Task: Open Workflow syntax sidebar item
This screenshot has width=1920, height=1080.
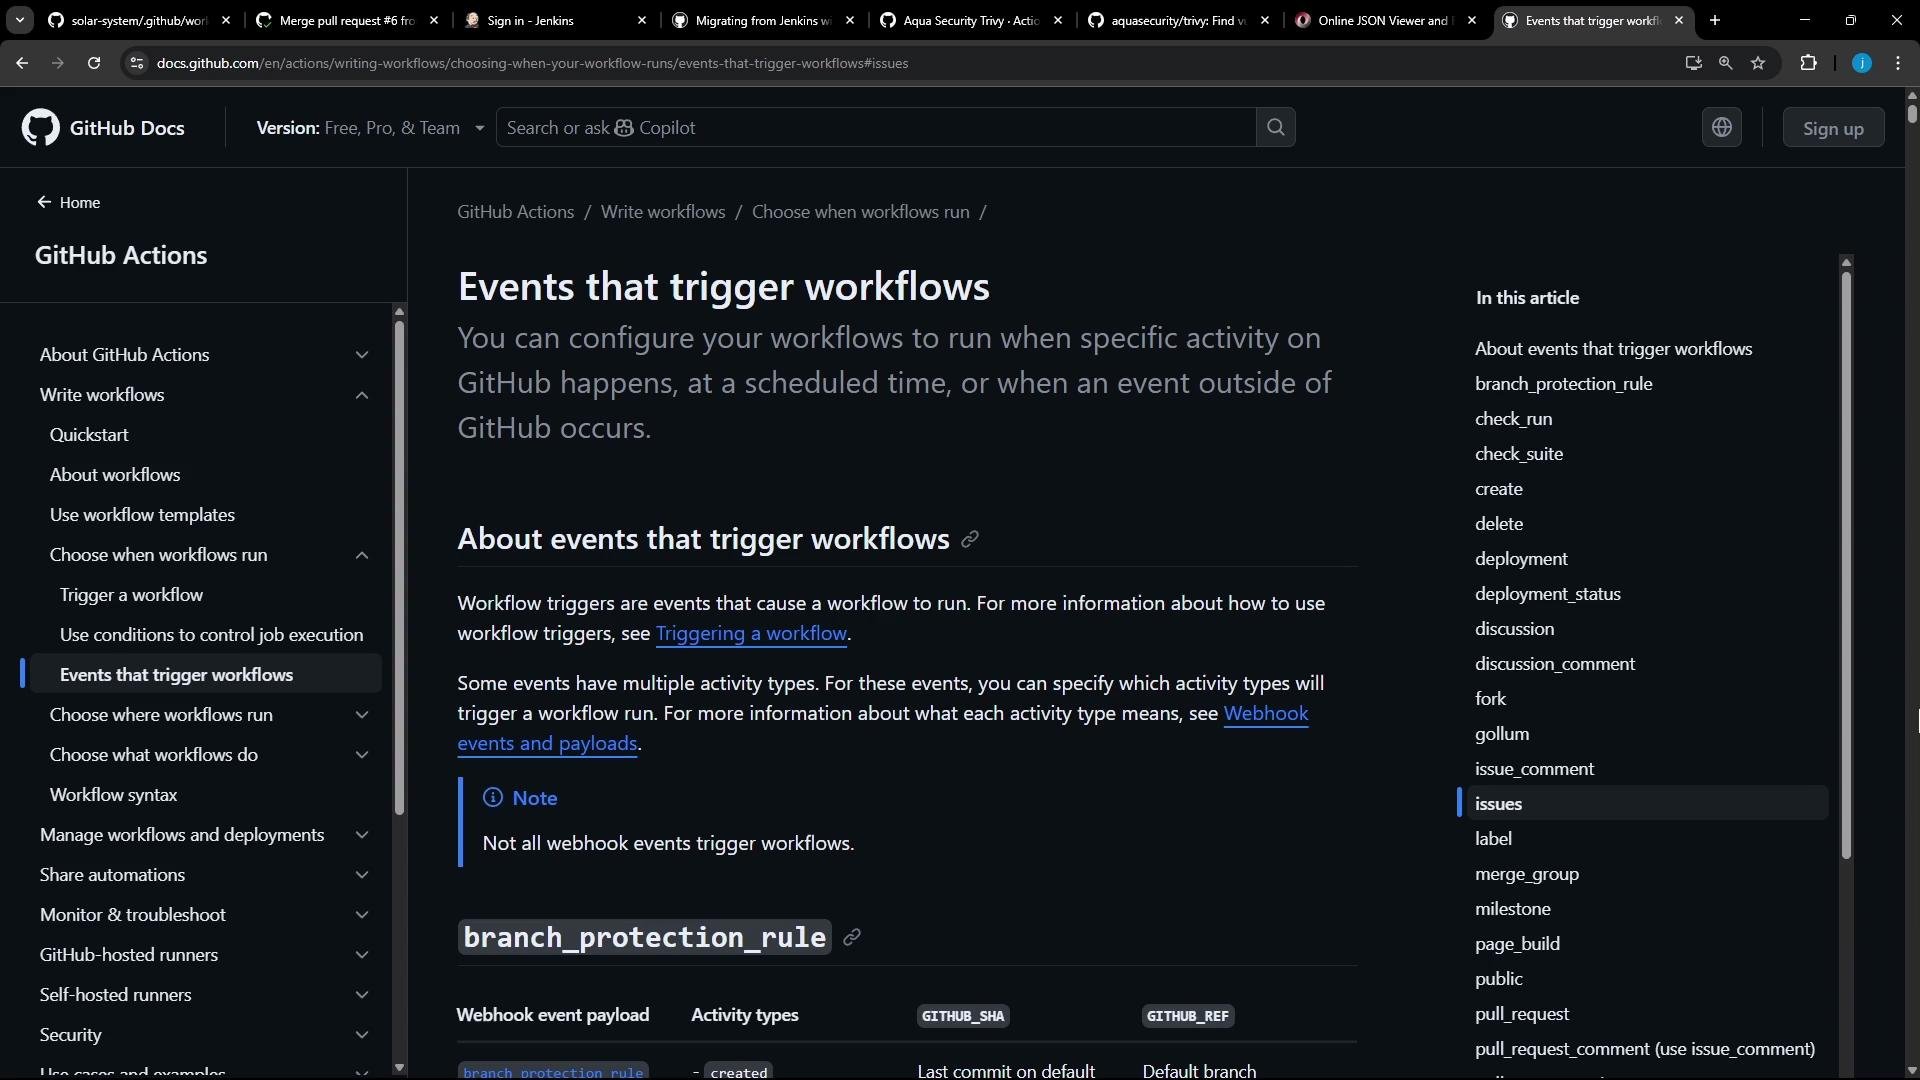Action: tap(113, 795)
